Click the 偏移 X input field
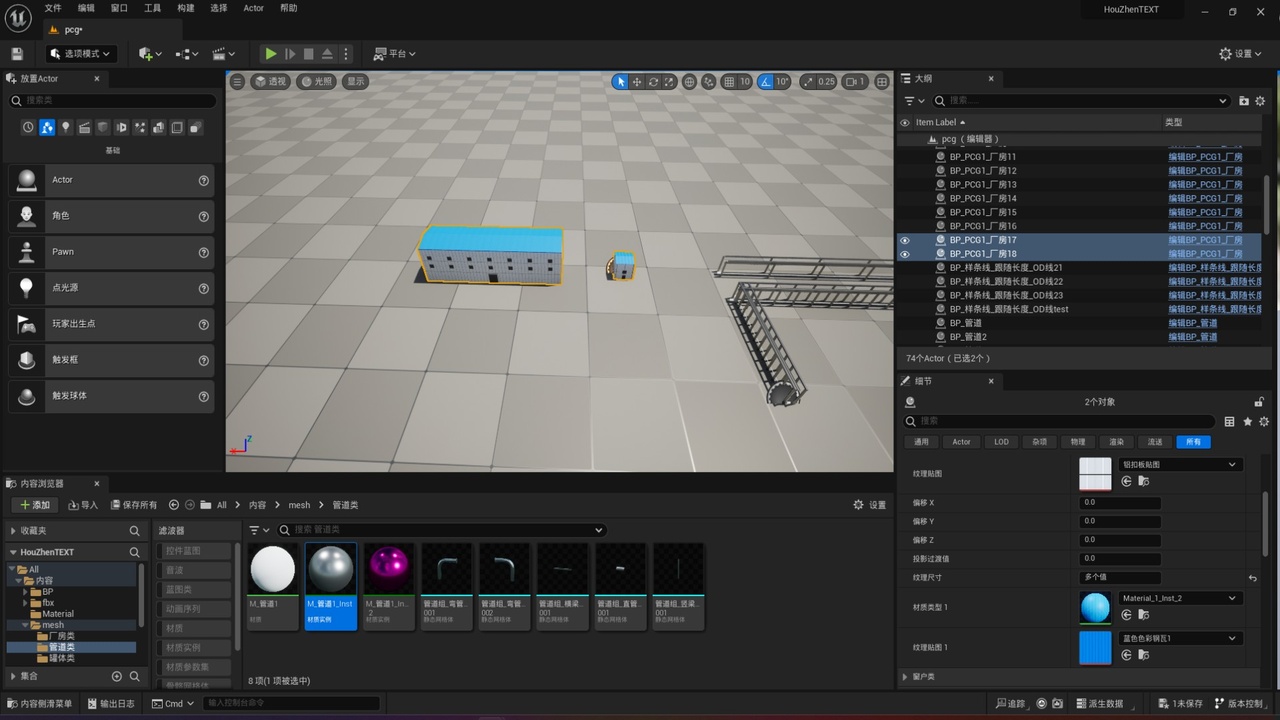Viewport: 1280px width, 720px height. click(1120, 503)
